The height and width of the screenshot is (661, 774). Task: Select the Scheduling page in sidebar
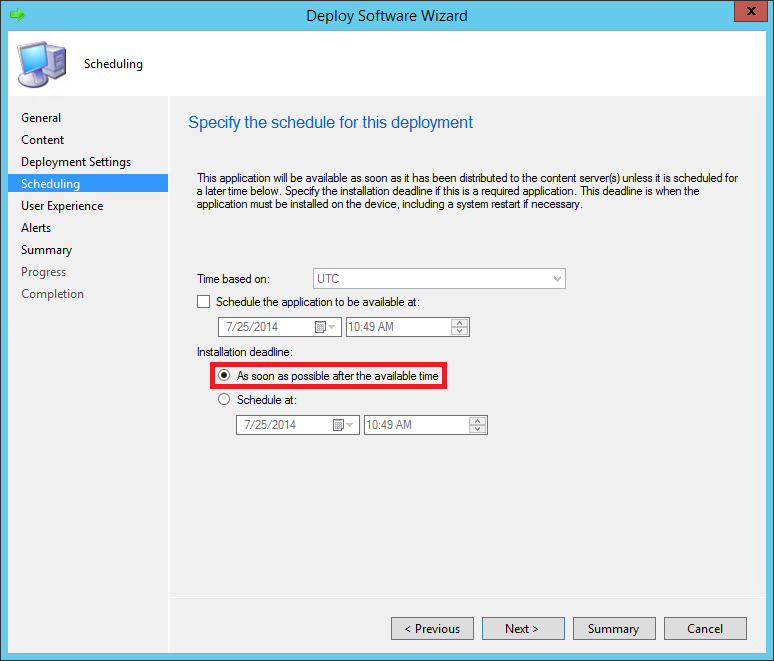[88, 184]
